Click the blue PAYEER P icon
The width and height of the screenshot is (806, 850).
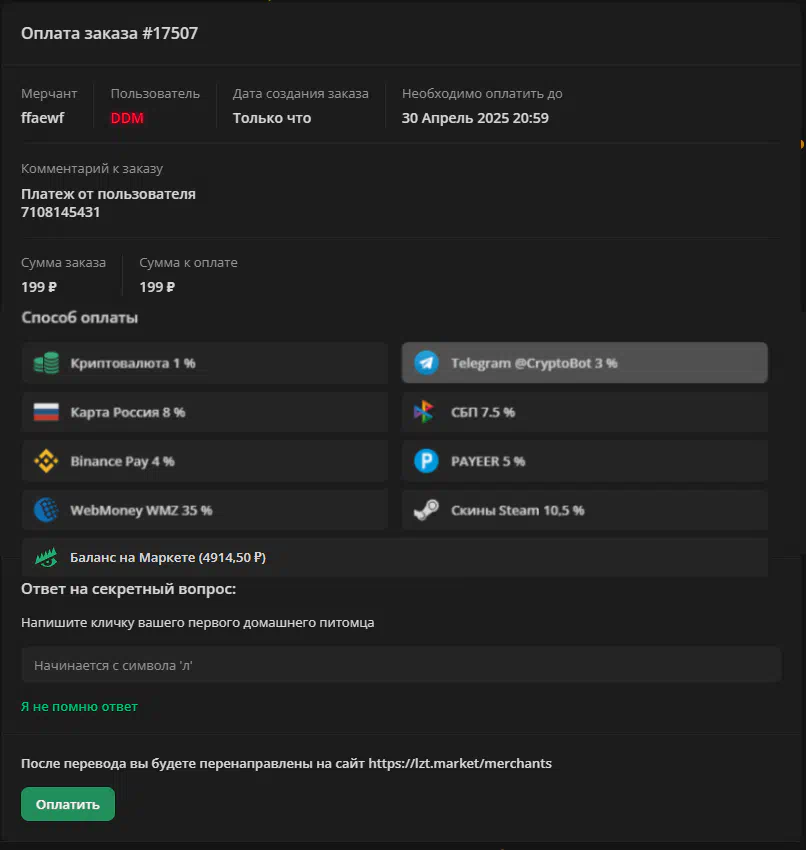click(427, 461)
